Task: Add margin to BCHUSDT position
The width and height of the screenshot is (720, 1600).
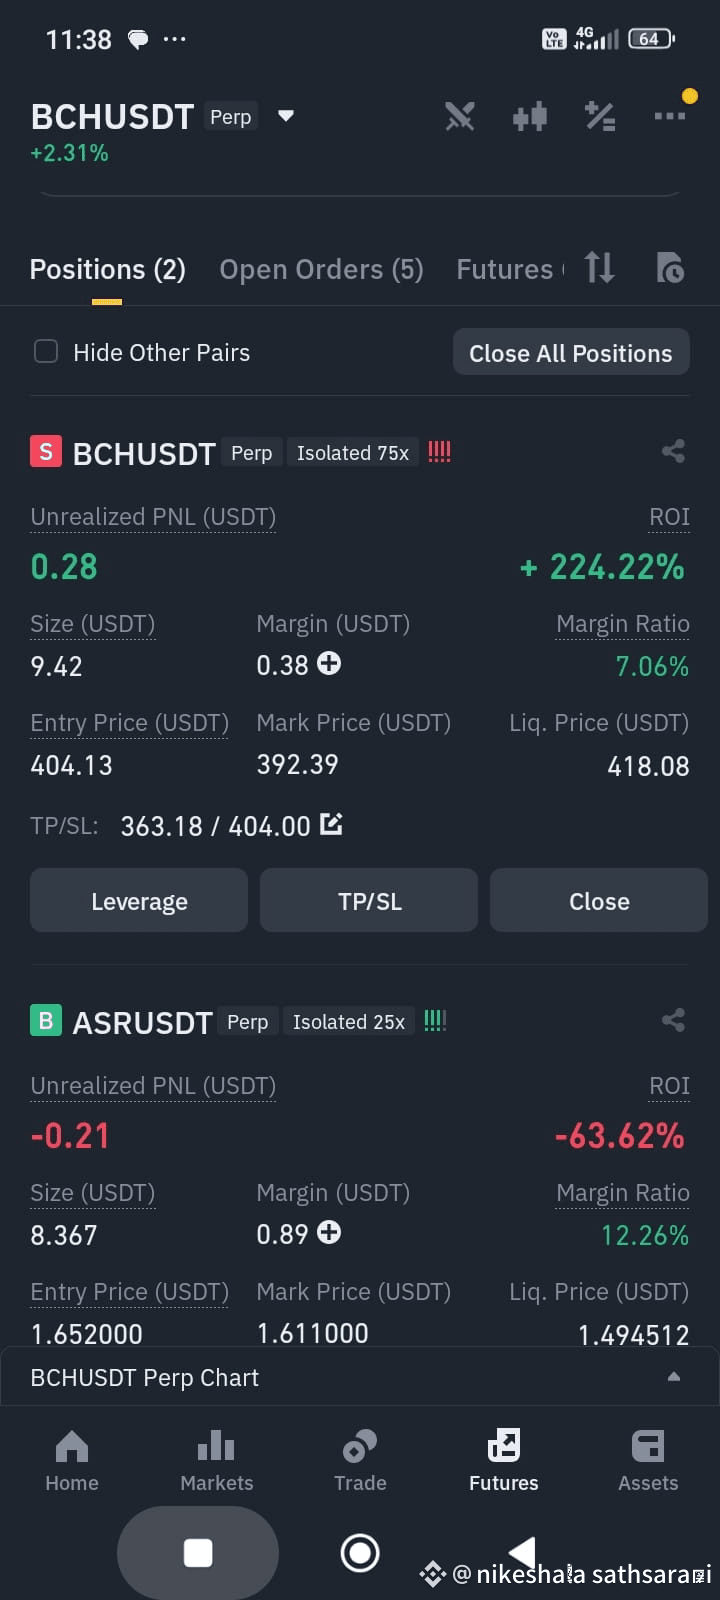Action: tap(329, 663)
